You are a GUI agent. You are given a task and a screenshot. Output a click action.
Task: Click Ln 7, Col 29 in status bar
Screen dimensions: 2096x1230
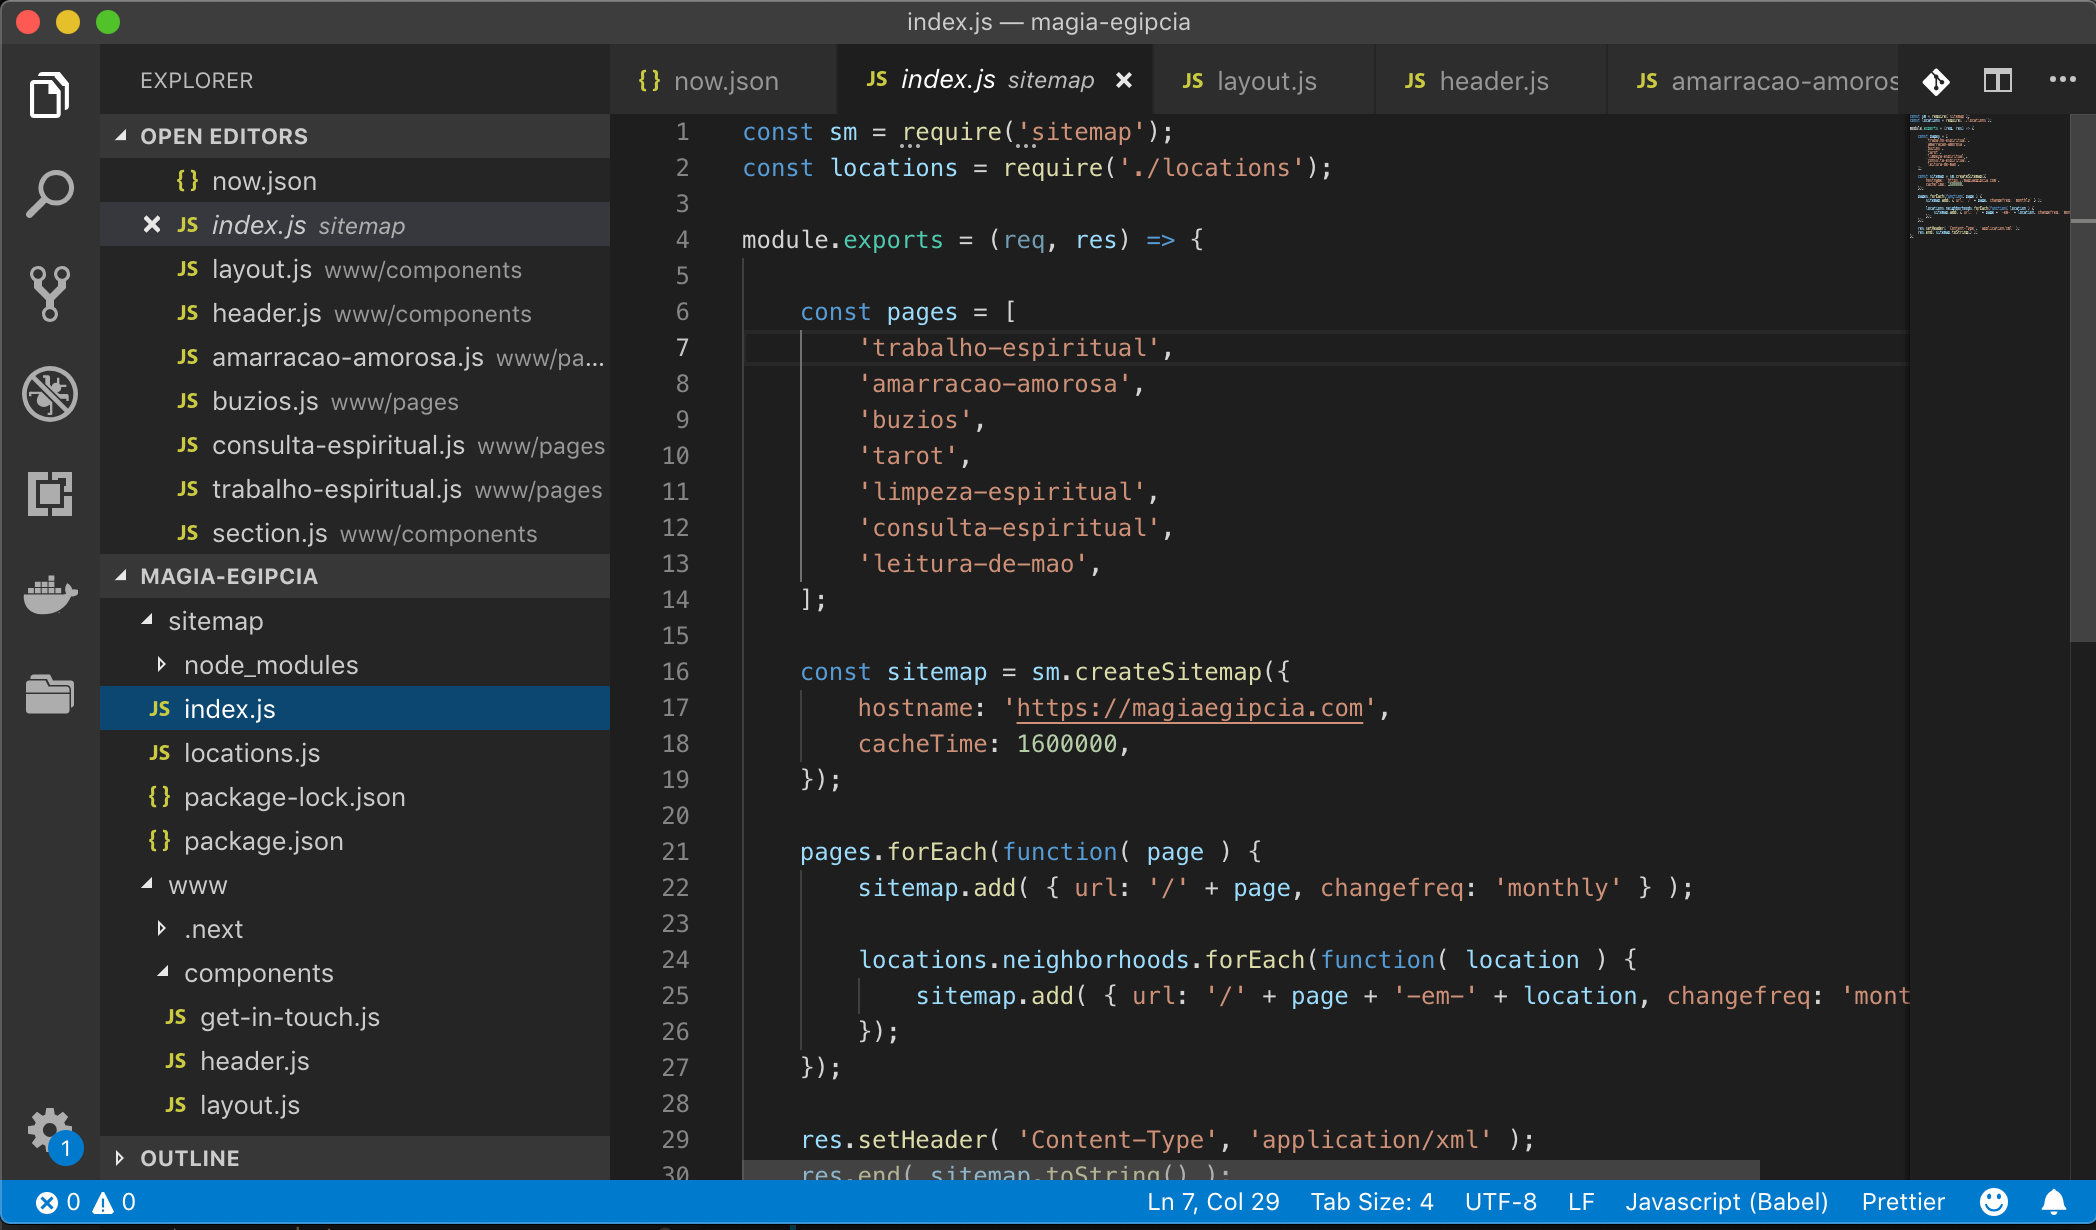(1213, 1202)
